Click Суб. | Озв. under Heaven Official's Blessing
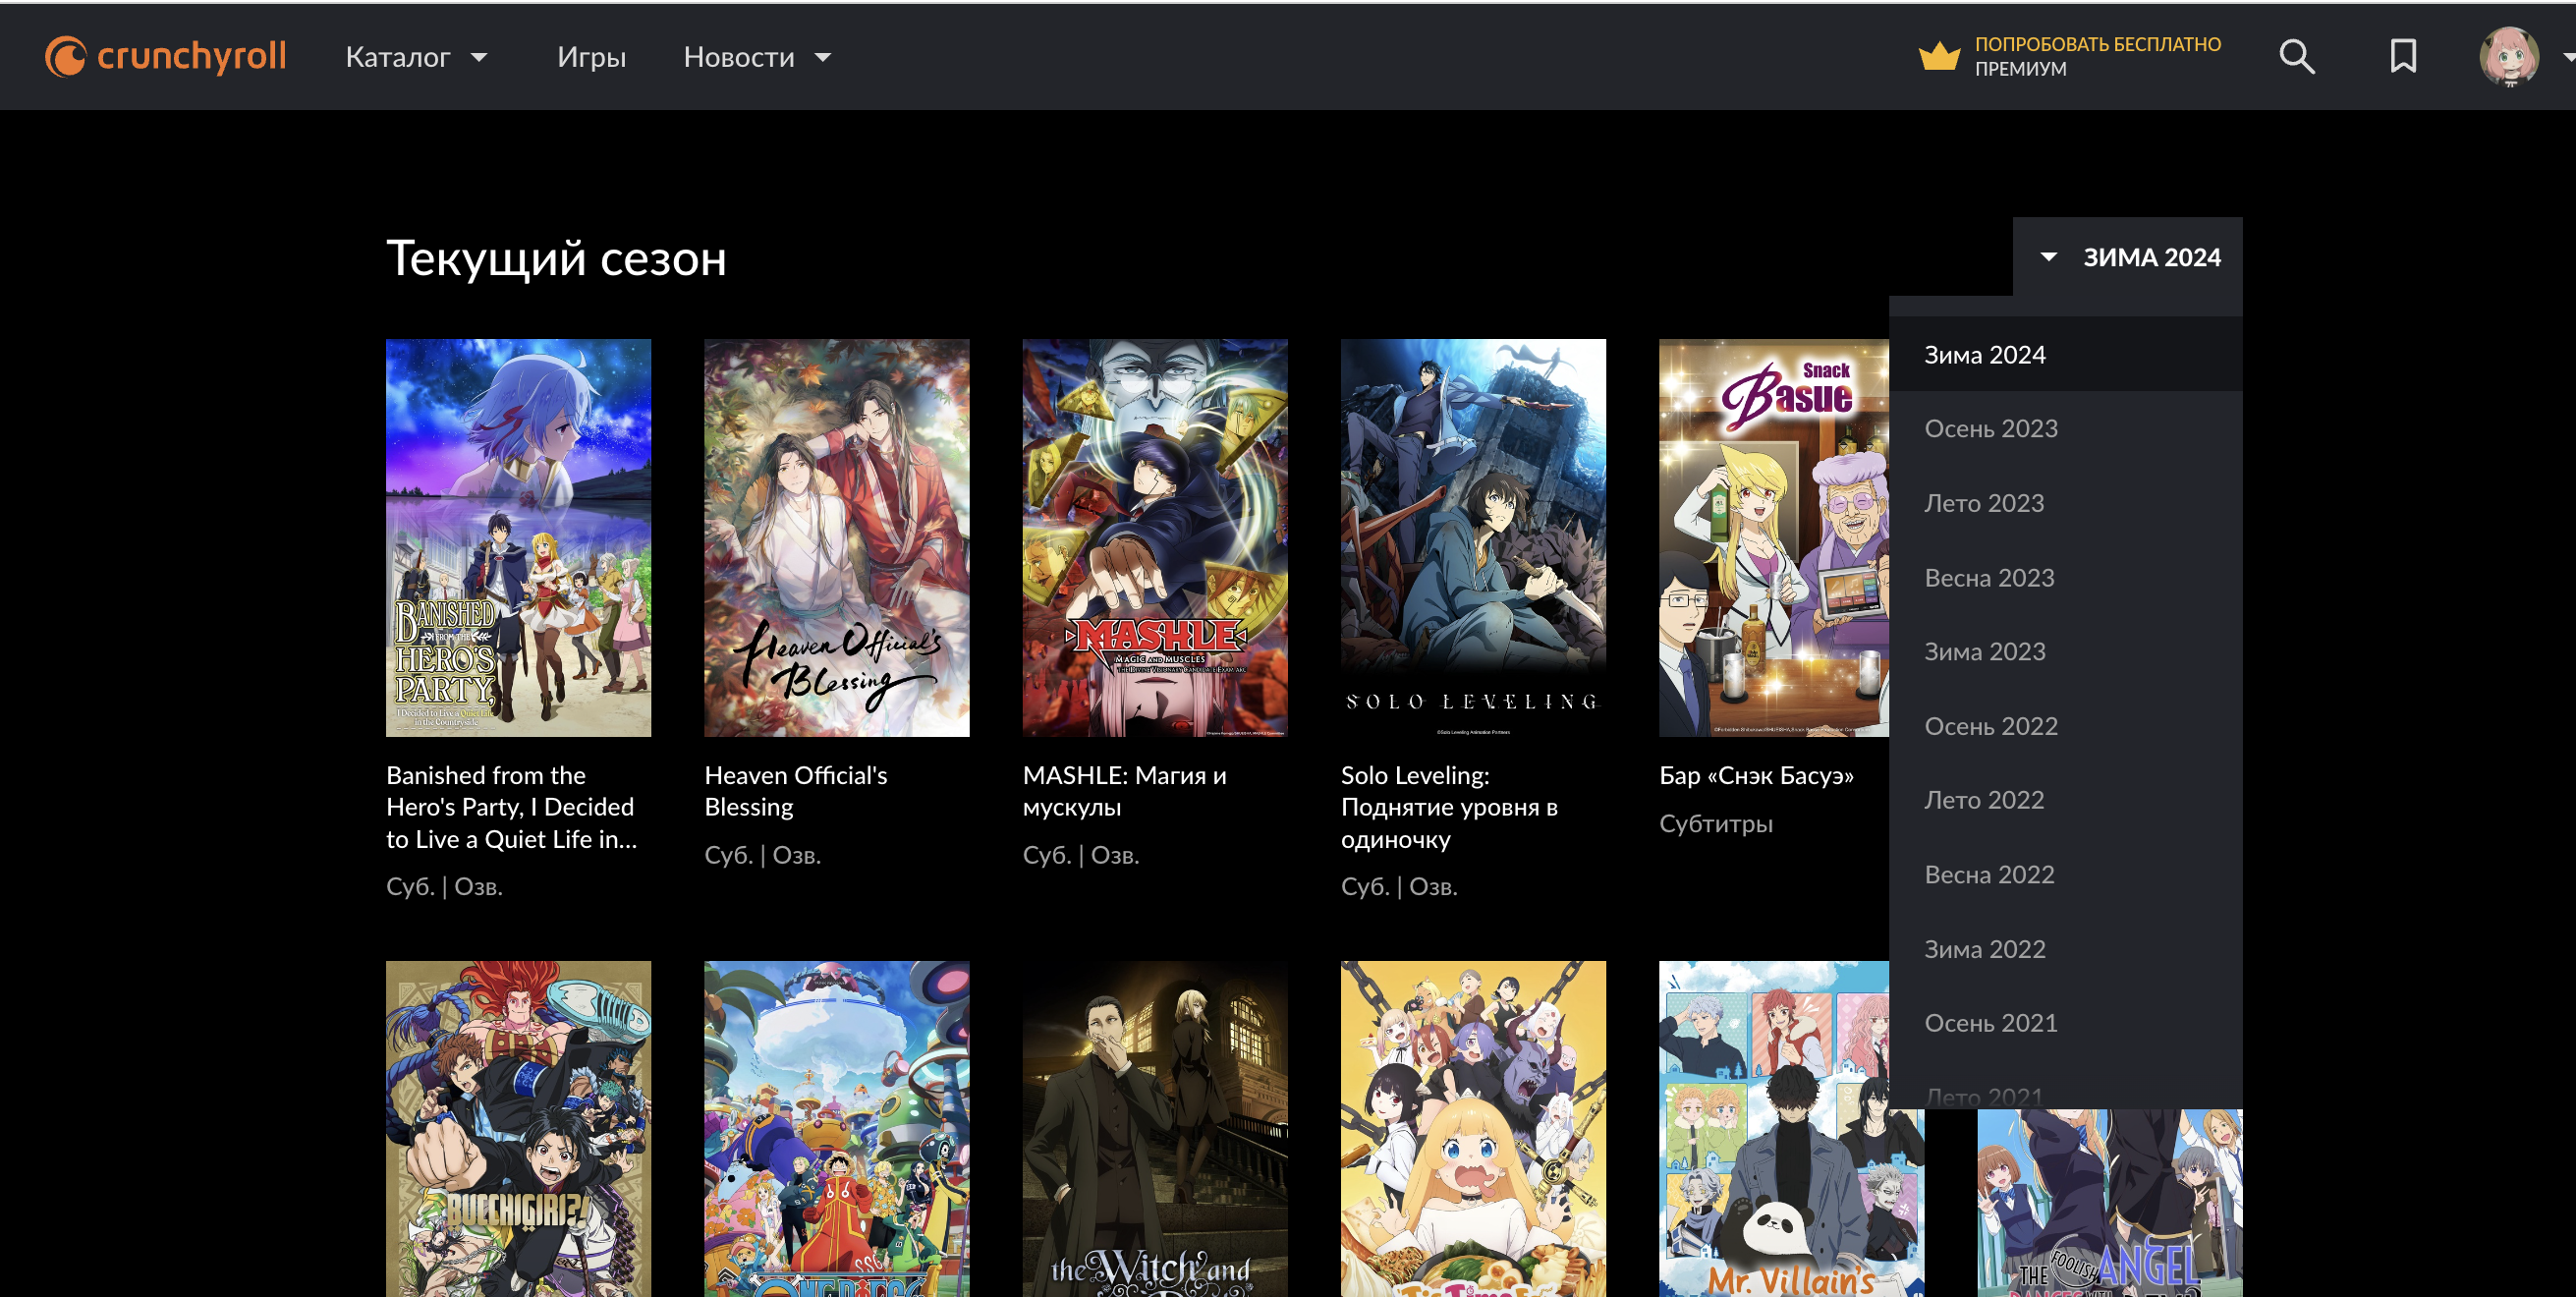Viewport: 2576px width, 1297px height. click(762, 855)
